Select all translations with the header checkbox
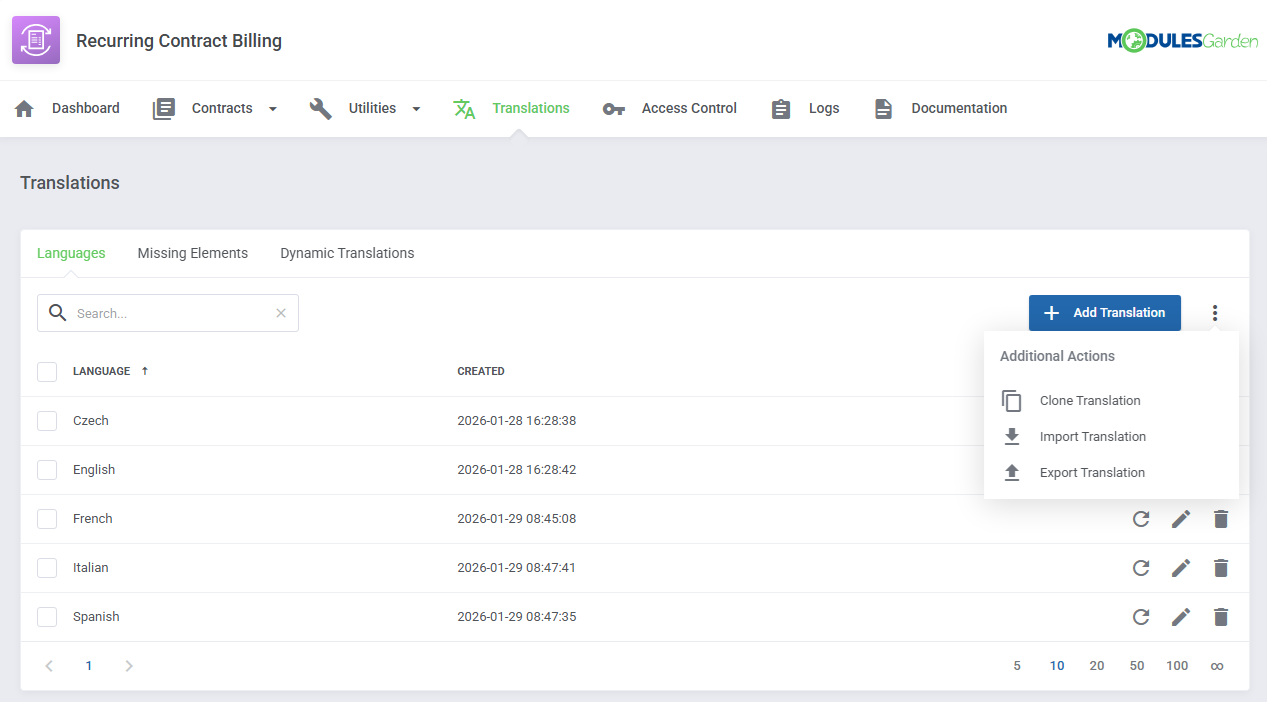Screen dimensions: 1267x702 46,371
